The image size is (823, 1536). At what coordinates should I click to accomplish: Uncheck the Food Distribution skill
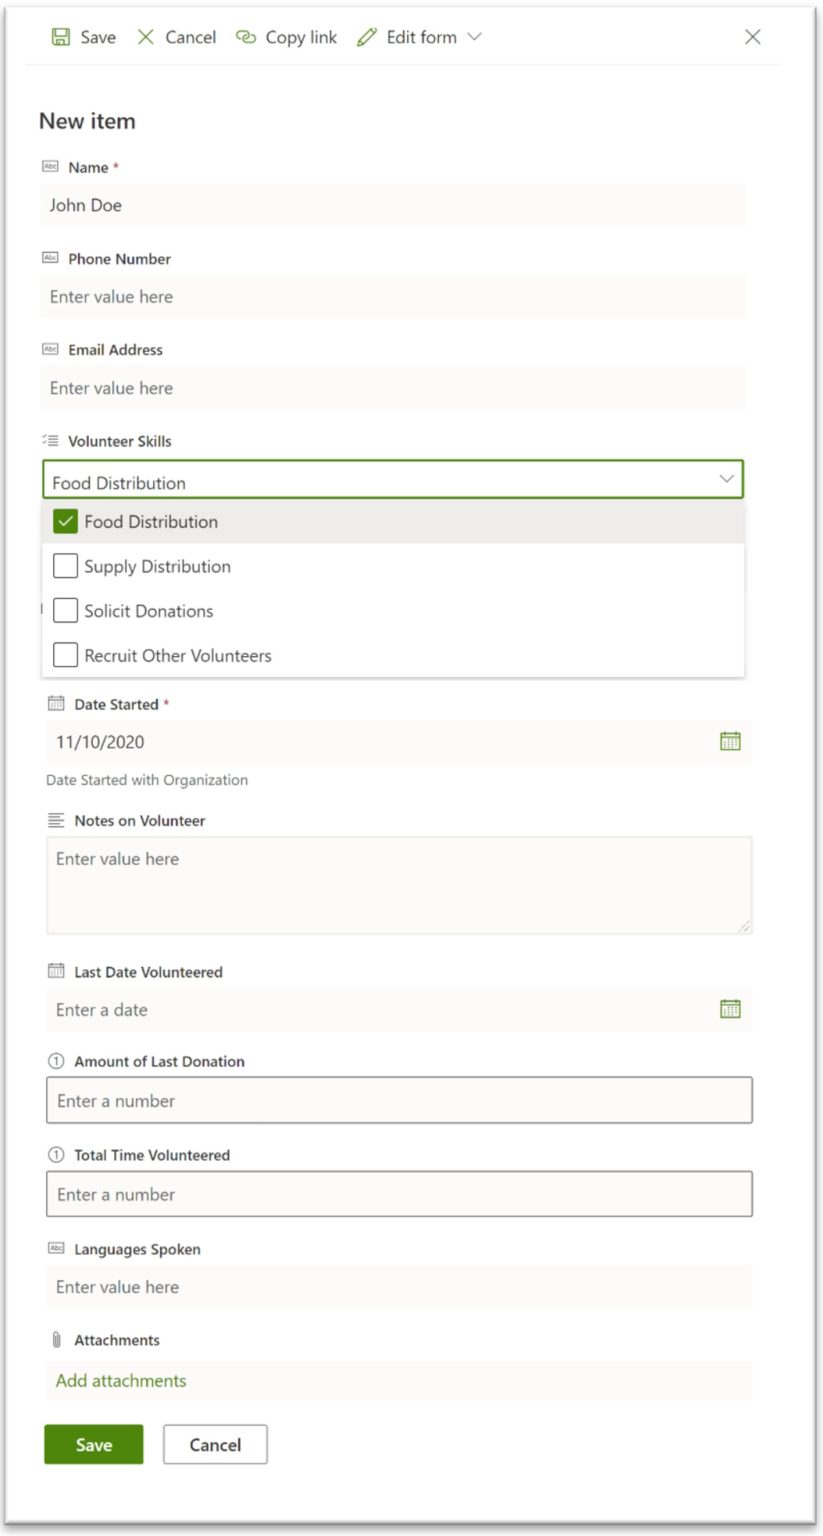point(65,521)
